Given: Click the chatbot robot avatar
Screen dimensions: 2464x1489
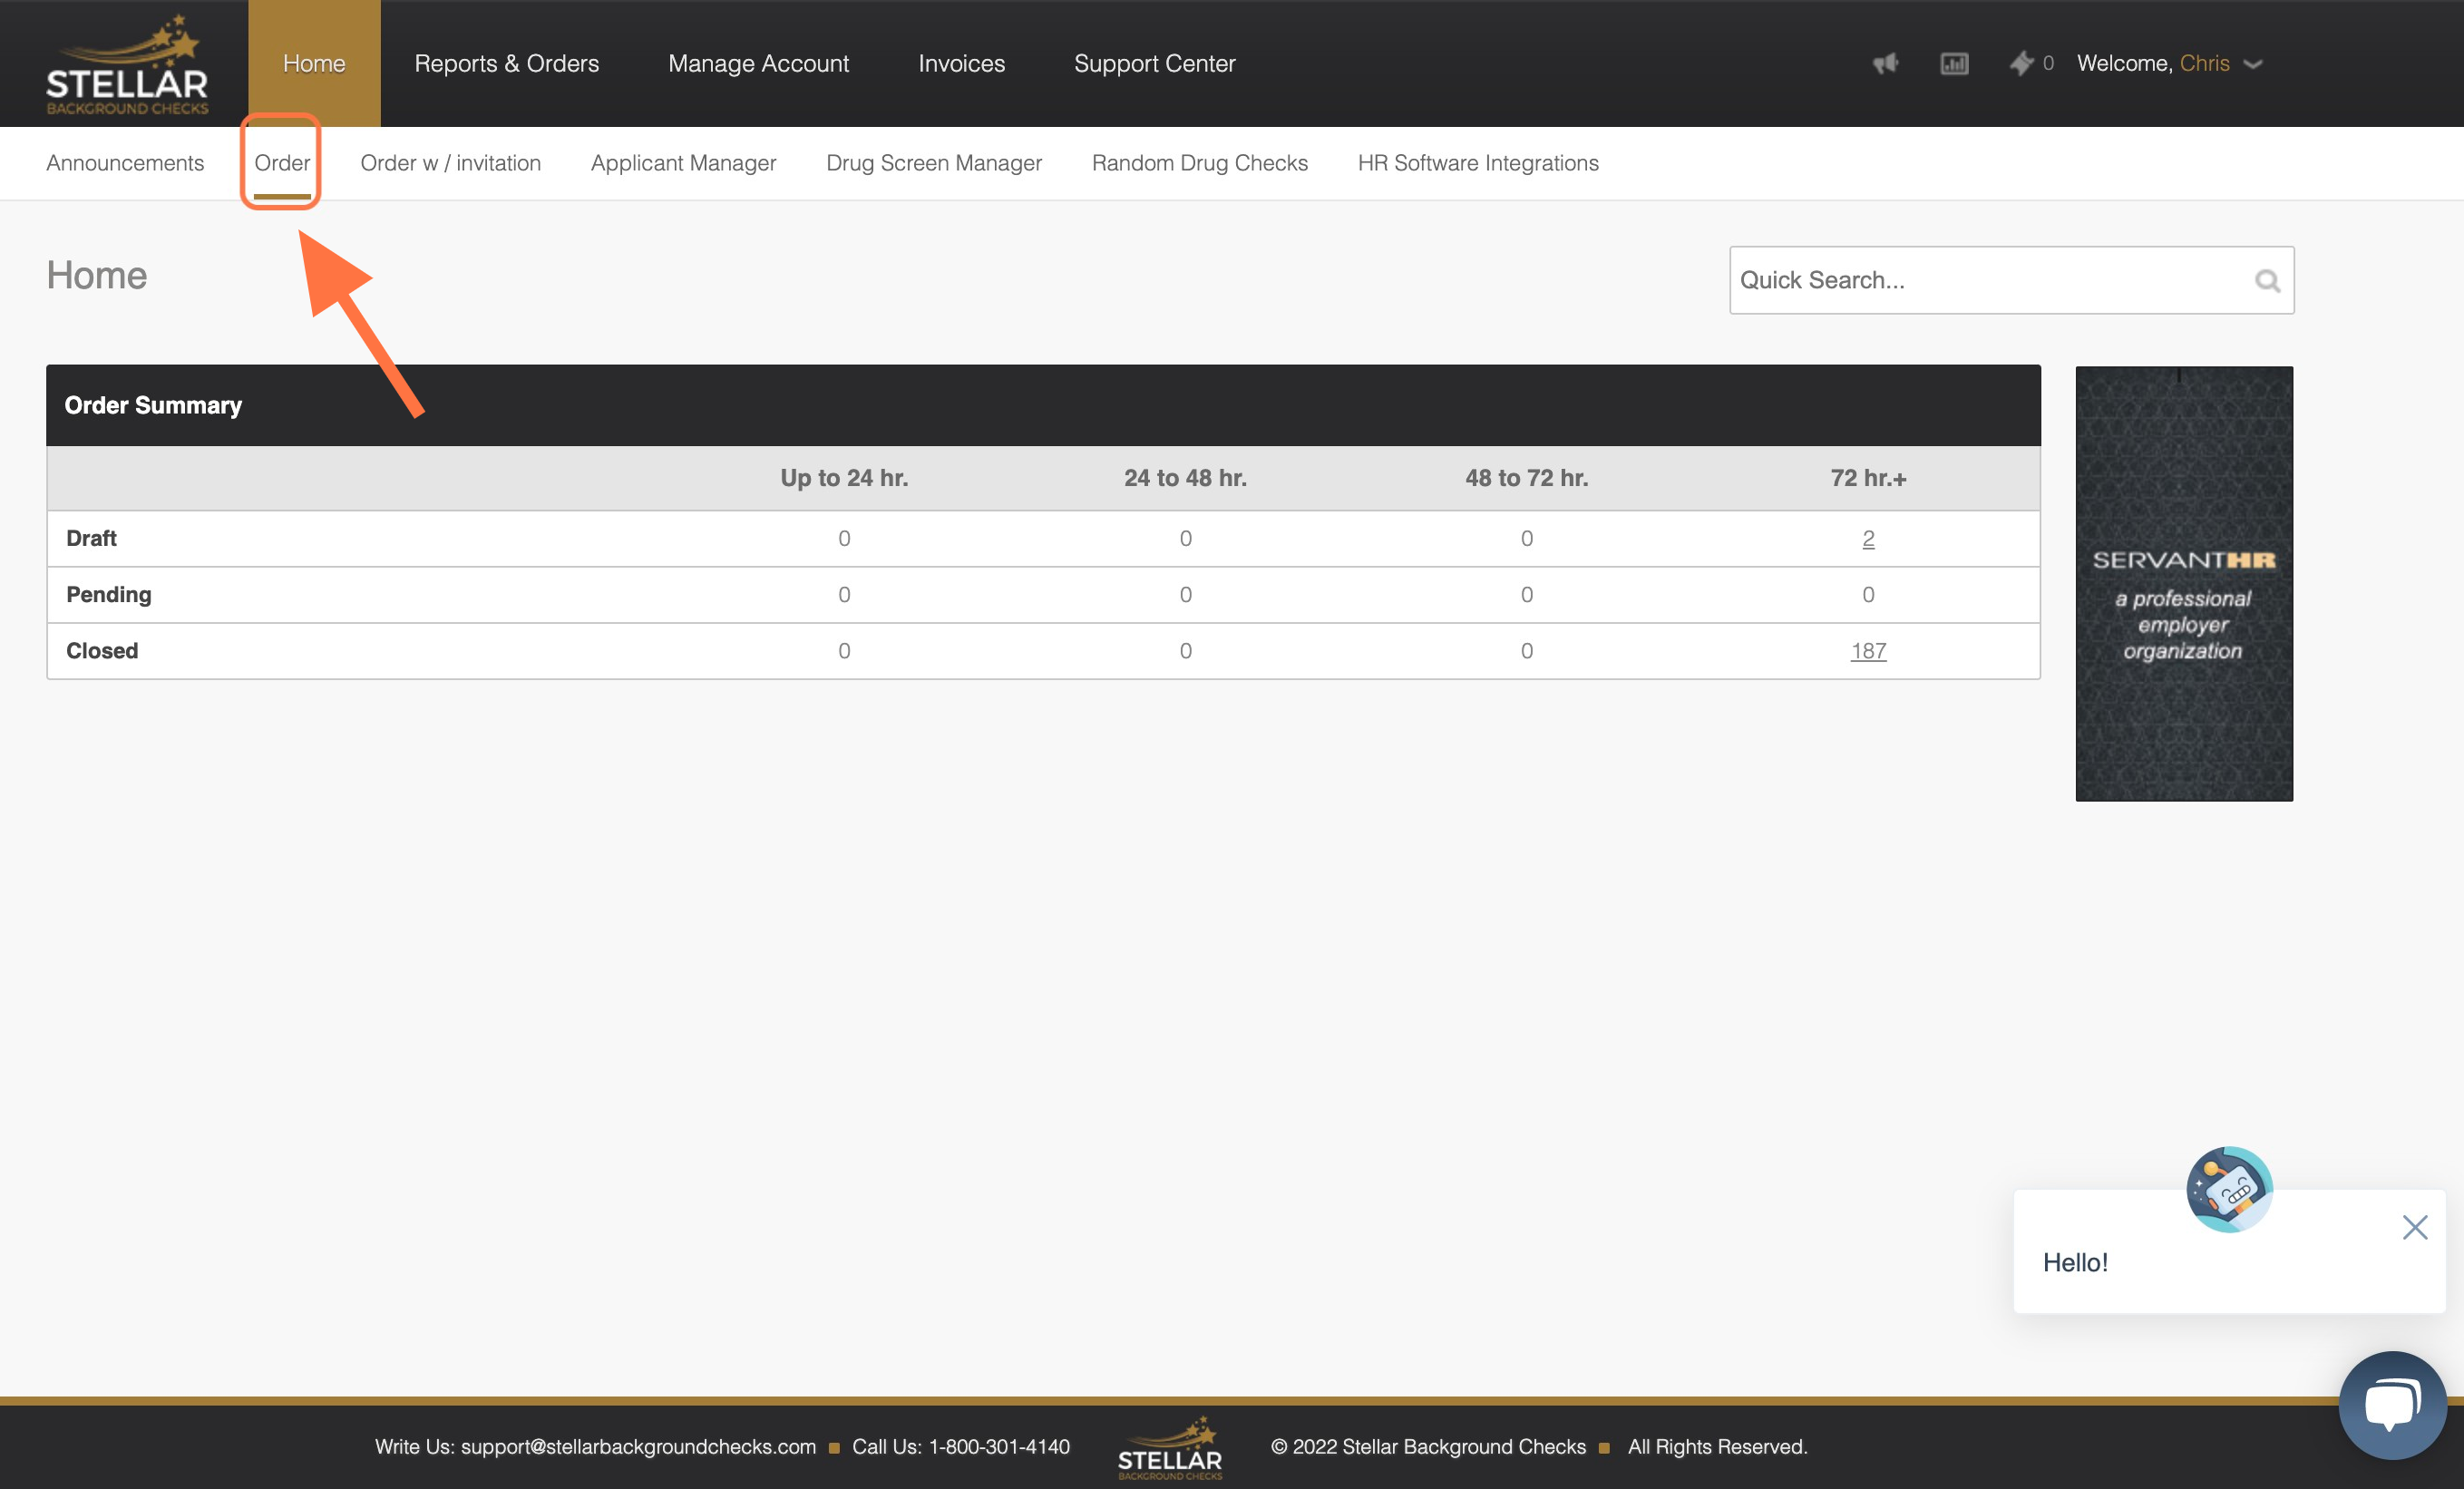Looking at the screenshot, I should coord(2229,1189).
